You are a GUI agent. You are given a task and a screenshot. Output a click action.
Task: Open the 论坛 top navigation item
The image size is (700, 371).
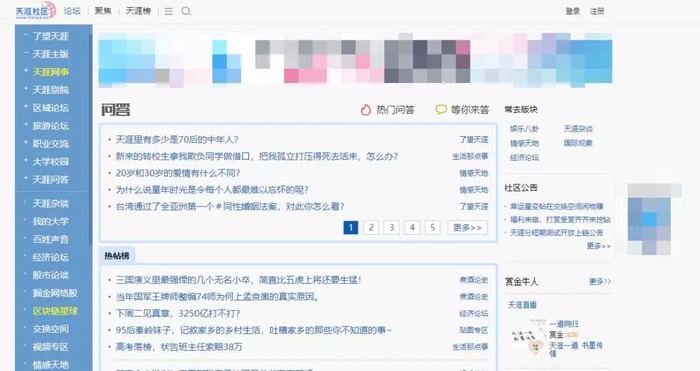[72, 11]
